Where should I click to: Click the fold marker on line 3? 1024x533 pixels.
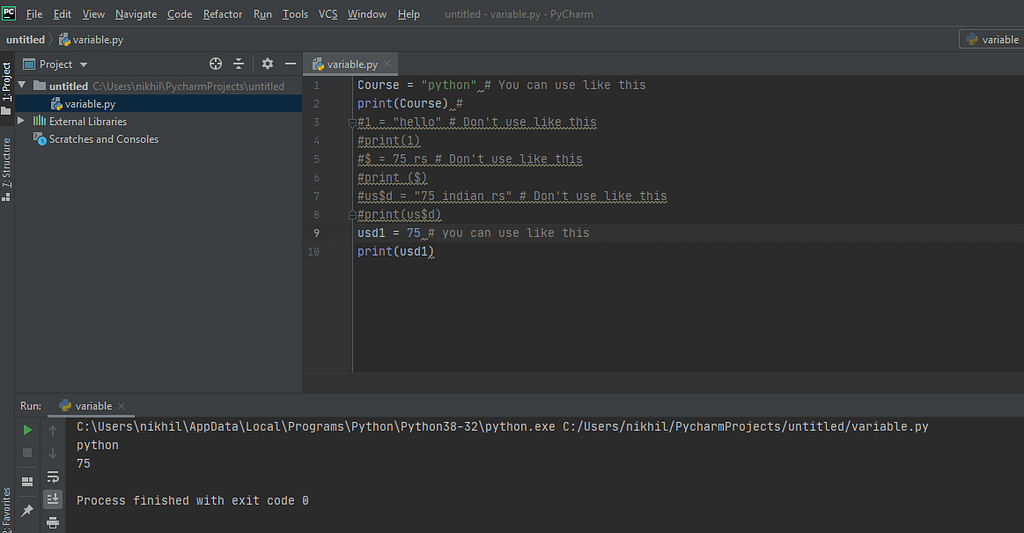coord(352,122)
